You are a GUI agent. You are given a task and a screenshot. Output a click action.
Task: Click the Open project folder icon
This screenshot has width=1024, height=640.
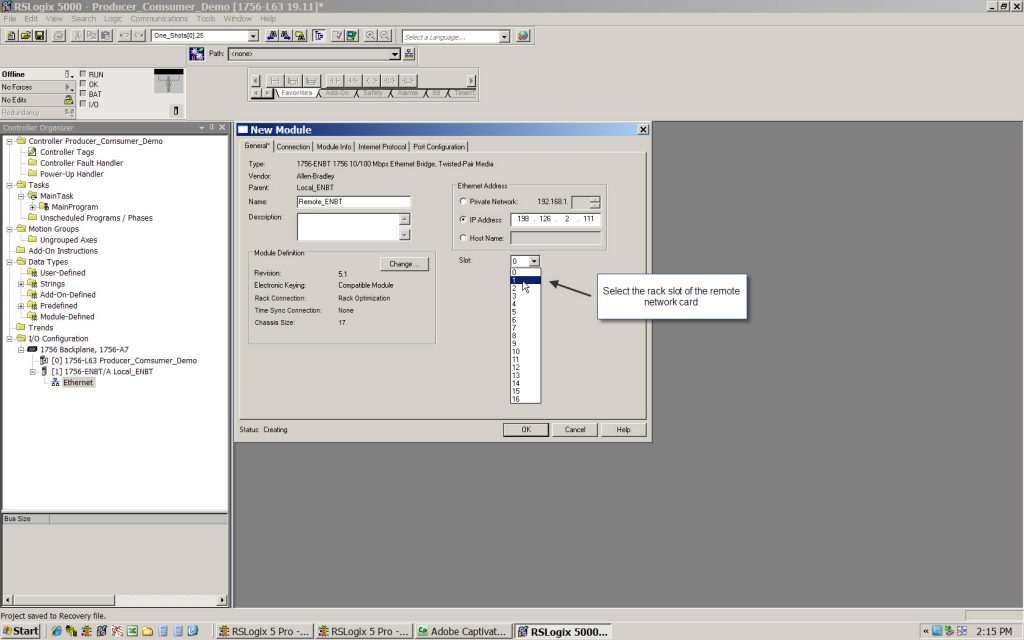click(25, 36)
